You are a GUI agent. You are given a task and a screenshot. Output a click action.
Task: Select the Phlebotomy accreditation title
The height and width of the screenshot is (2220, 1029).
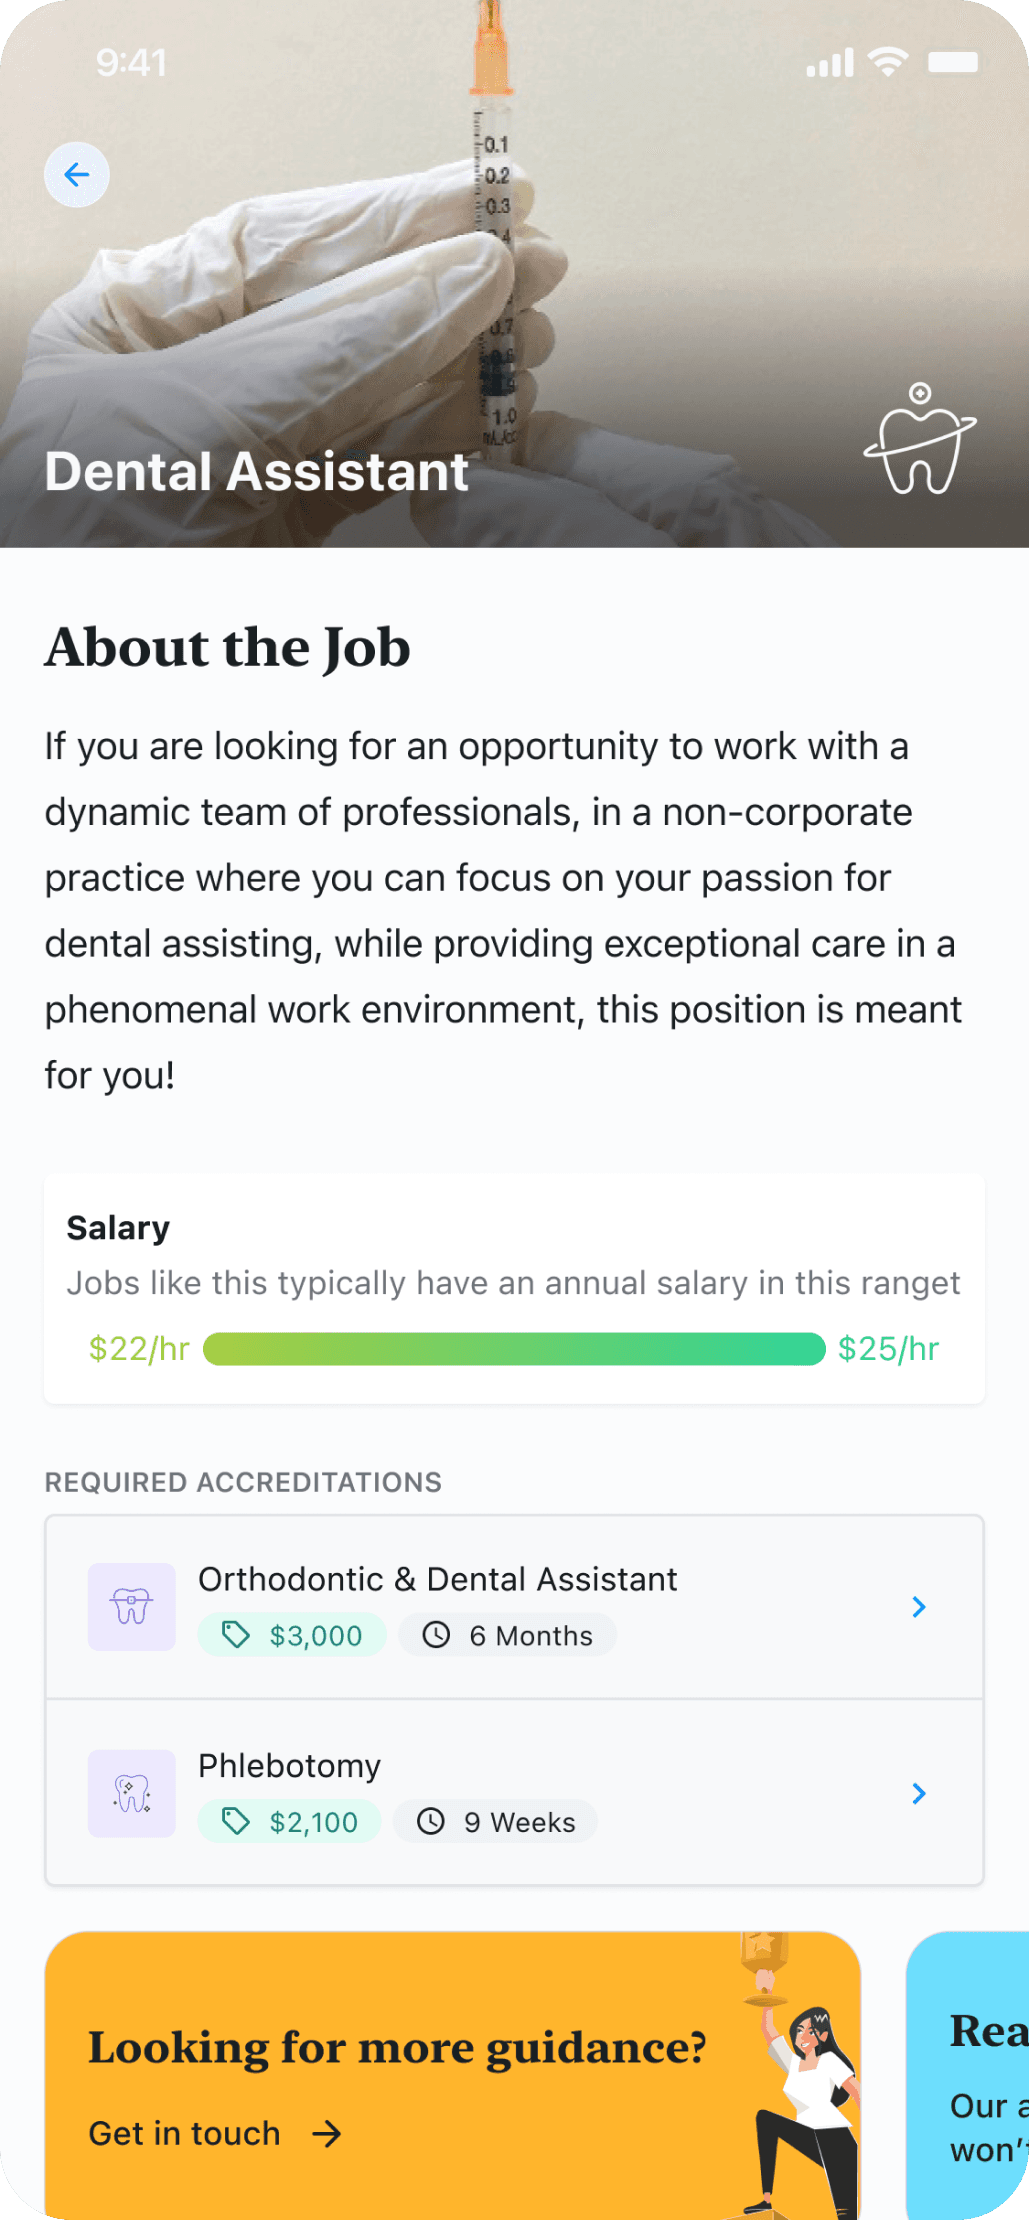(289, 1766)
